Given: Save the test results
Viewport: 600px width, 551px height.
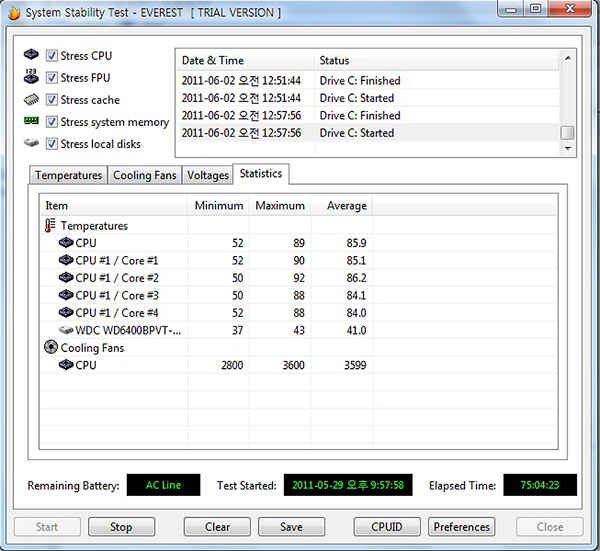Looking at the screenshot, I should (291, 527).
